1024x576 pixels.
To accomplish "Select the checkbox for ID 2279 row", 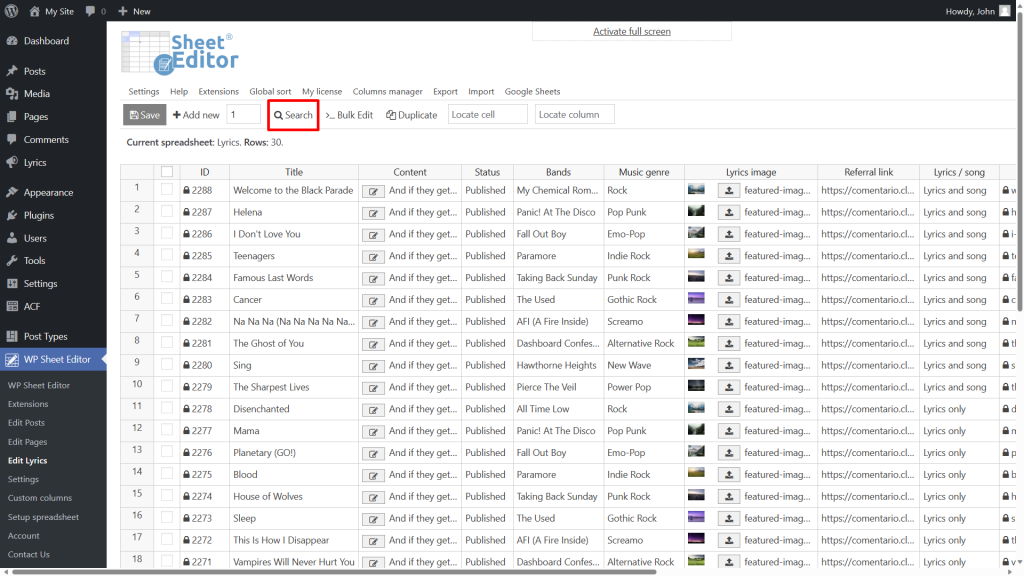I will 167,386.
